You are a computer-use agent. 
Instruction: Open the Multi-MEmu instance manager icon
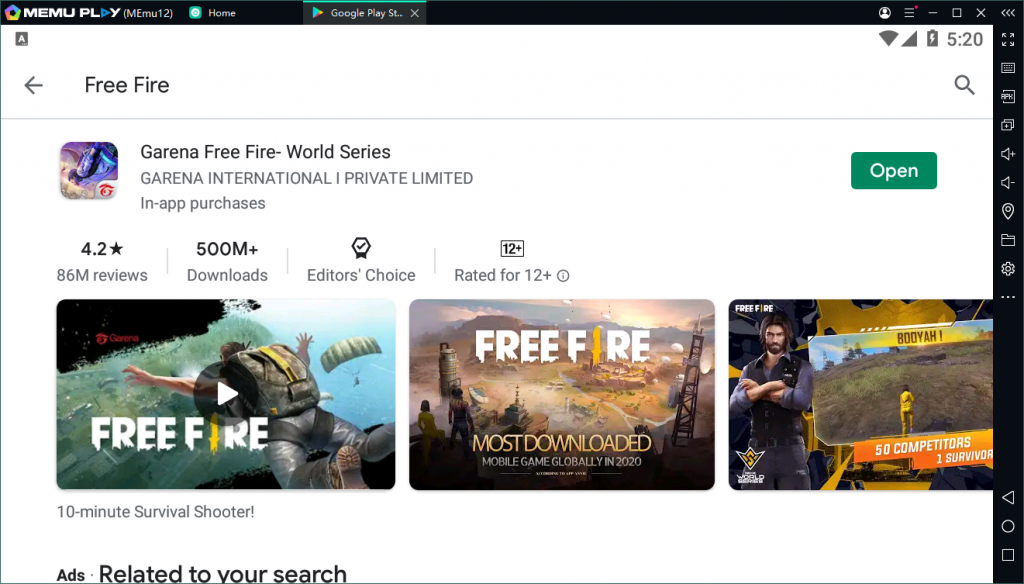(1008, 124)
